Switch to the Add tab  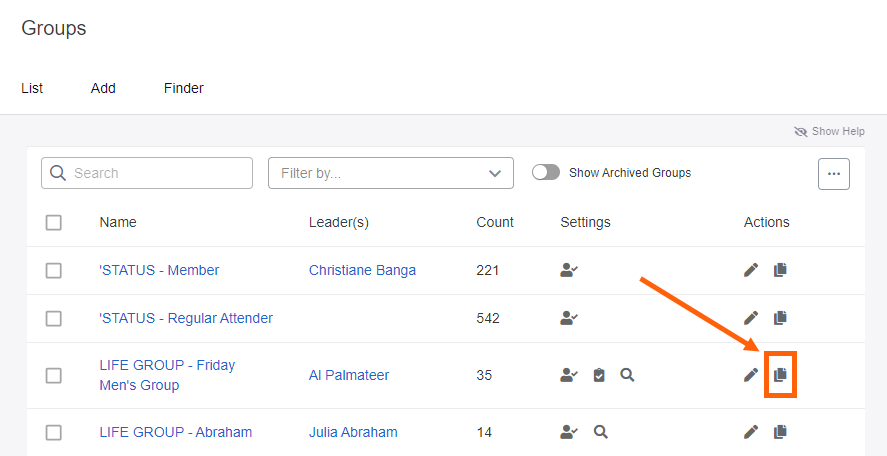coord(103,88)
